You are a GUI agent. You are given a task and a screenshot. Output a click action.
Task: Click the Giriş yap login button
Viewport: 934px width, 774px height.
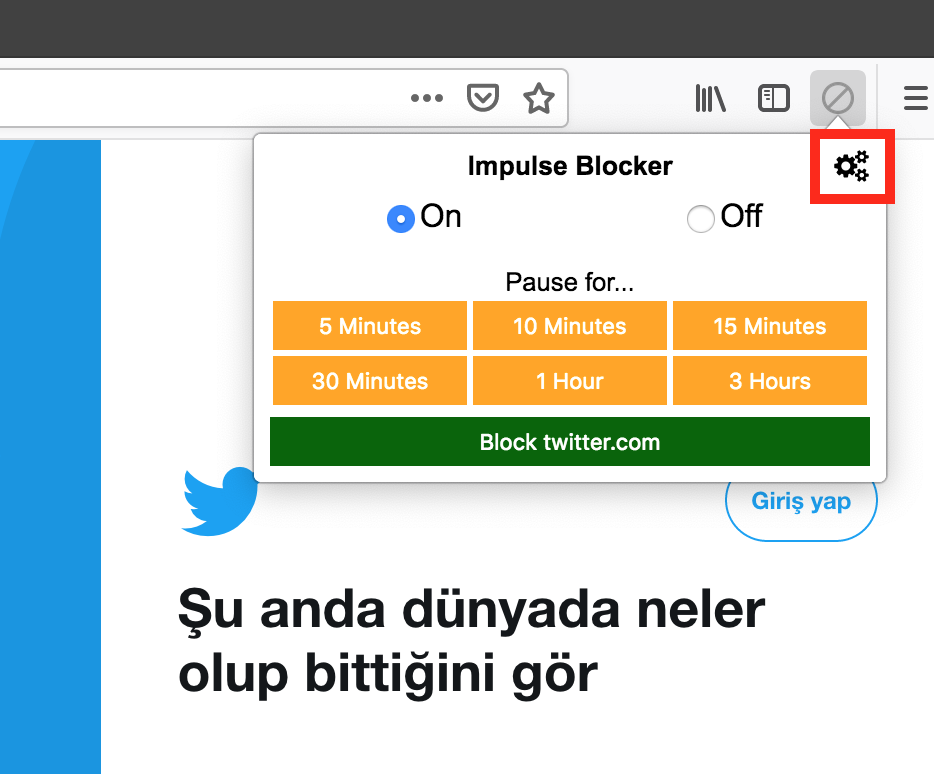(801, 502)
